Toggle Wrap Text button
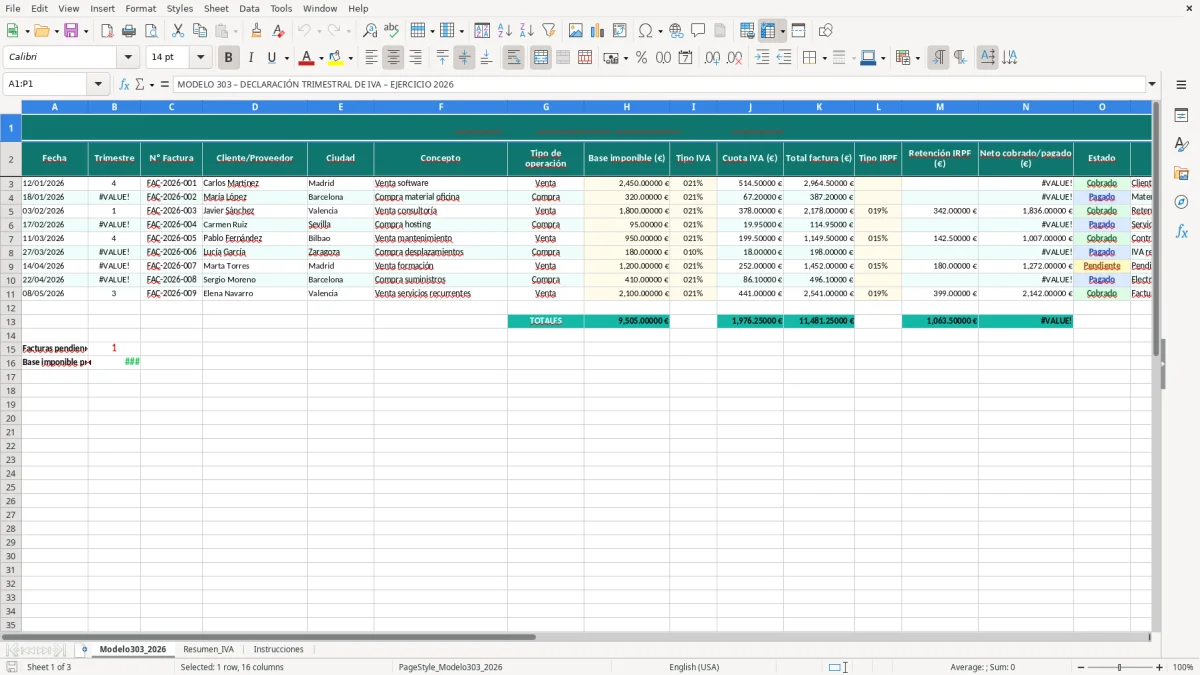Screen dimensions: 1200x675 click(513, 58)
